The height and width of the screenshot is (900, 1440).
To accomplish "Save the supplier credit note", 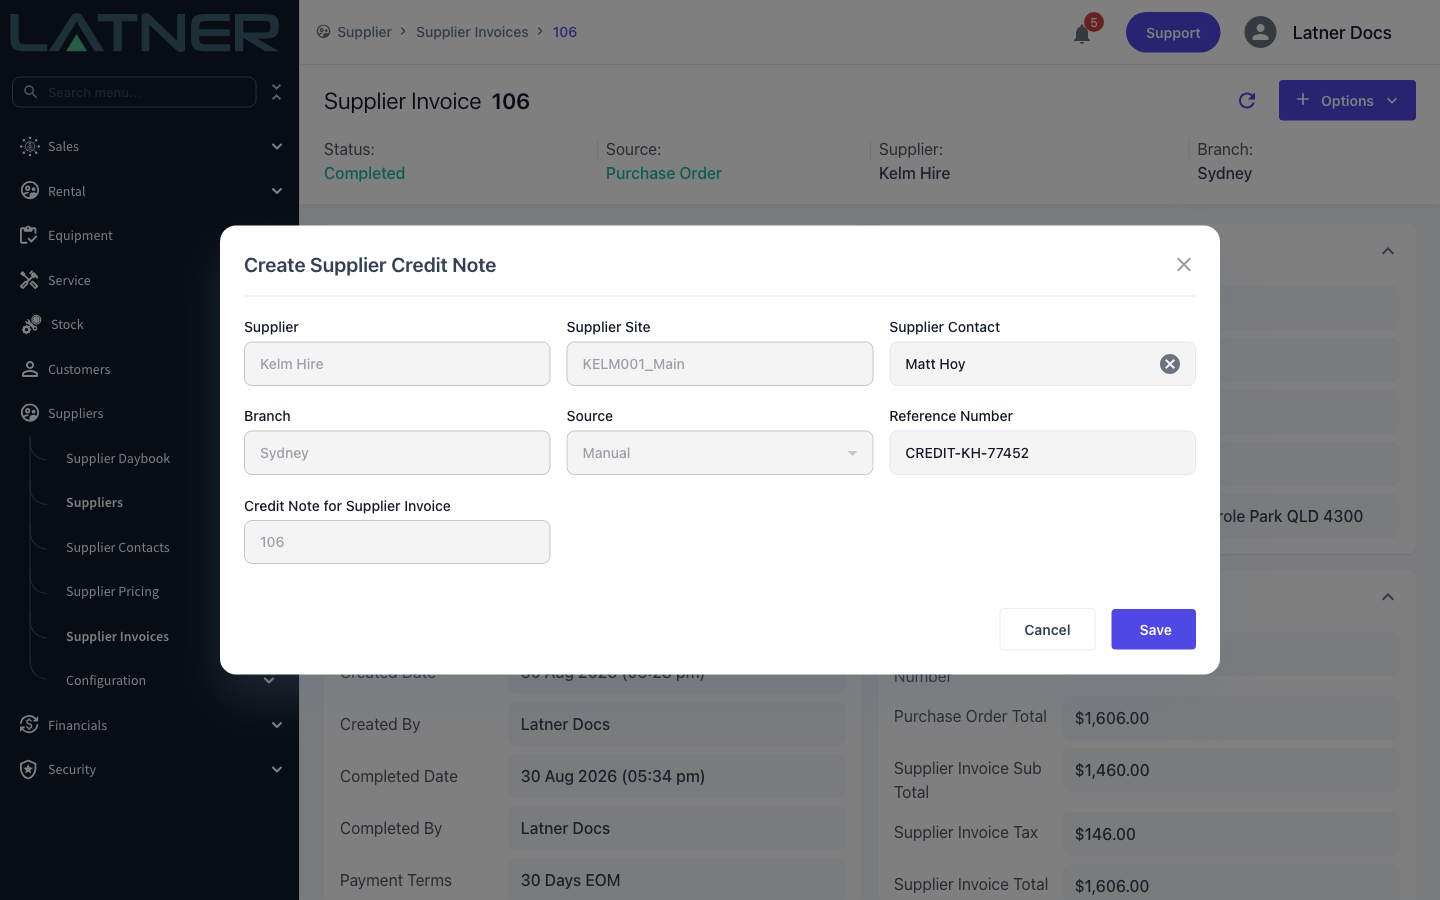I will pyautogui.click(x=1154, y=629).
